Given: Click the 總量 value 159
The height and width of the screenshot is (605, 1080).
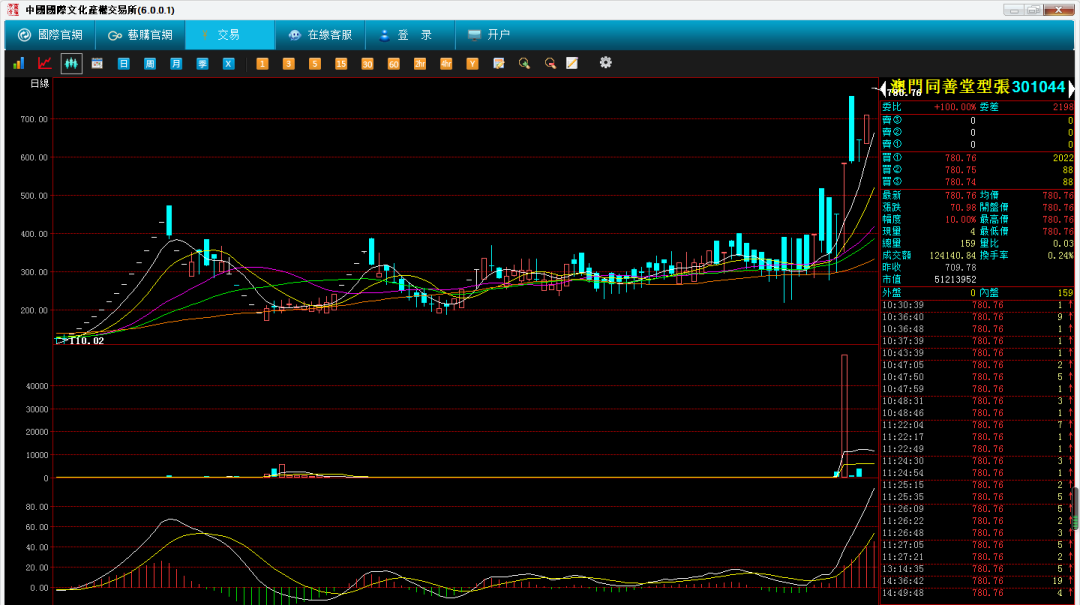Looking at the screenshot, I should coord(968,243).
